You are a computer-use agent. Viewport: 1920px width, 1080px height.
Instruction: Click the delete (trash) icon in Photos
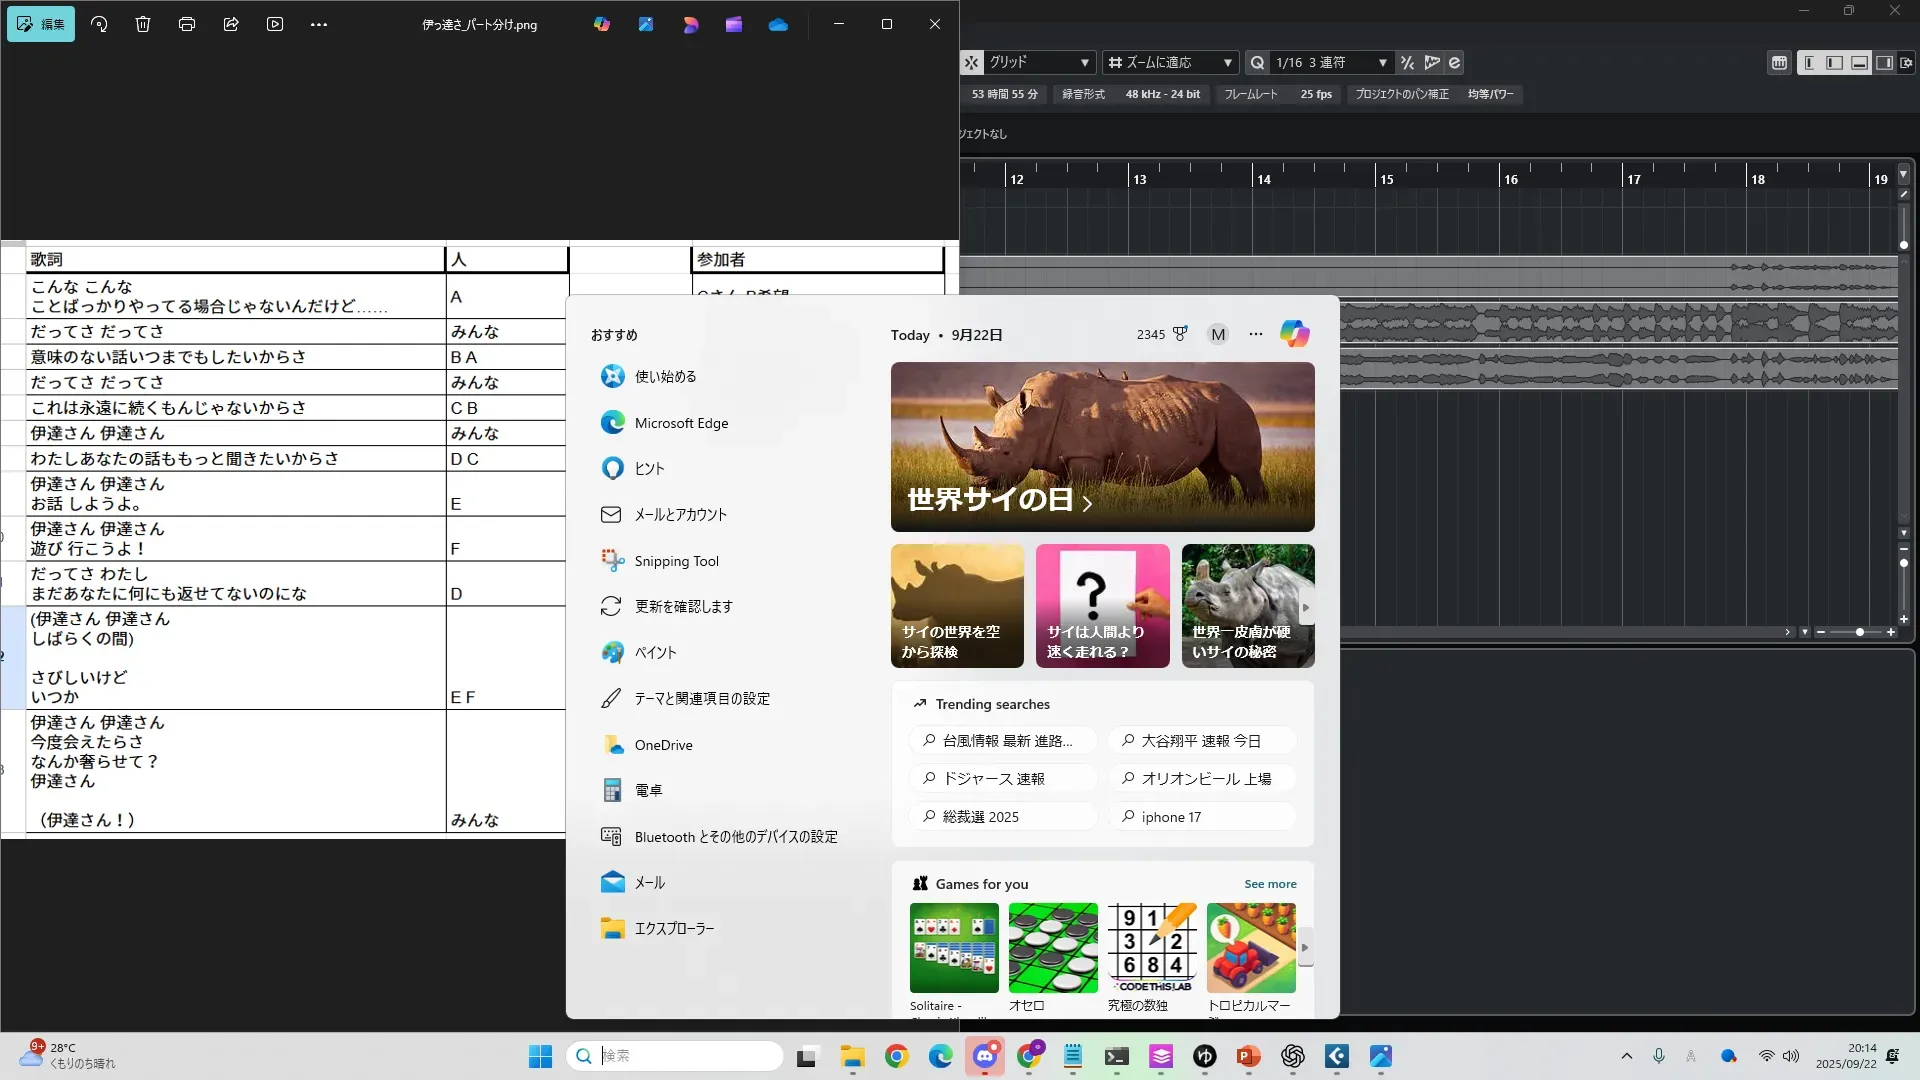[143, 24]
